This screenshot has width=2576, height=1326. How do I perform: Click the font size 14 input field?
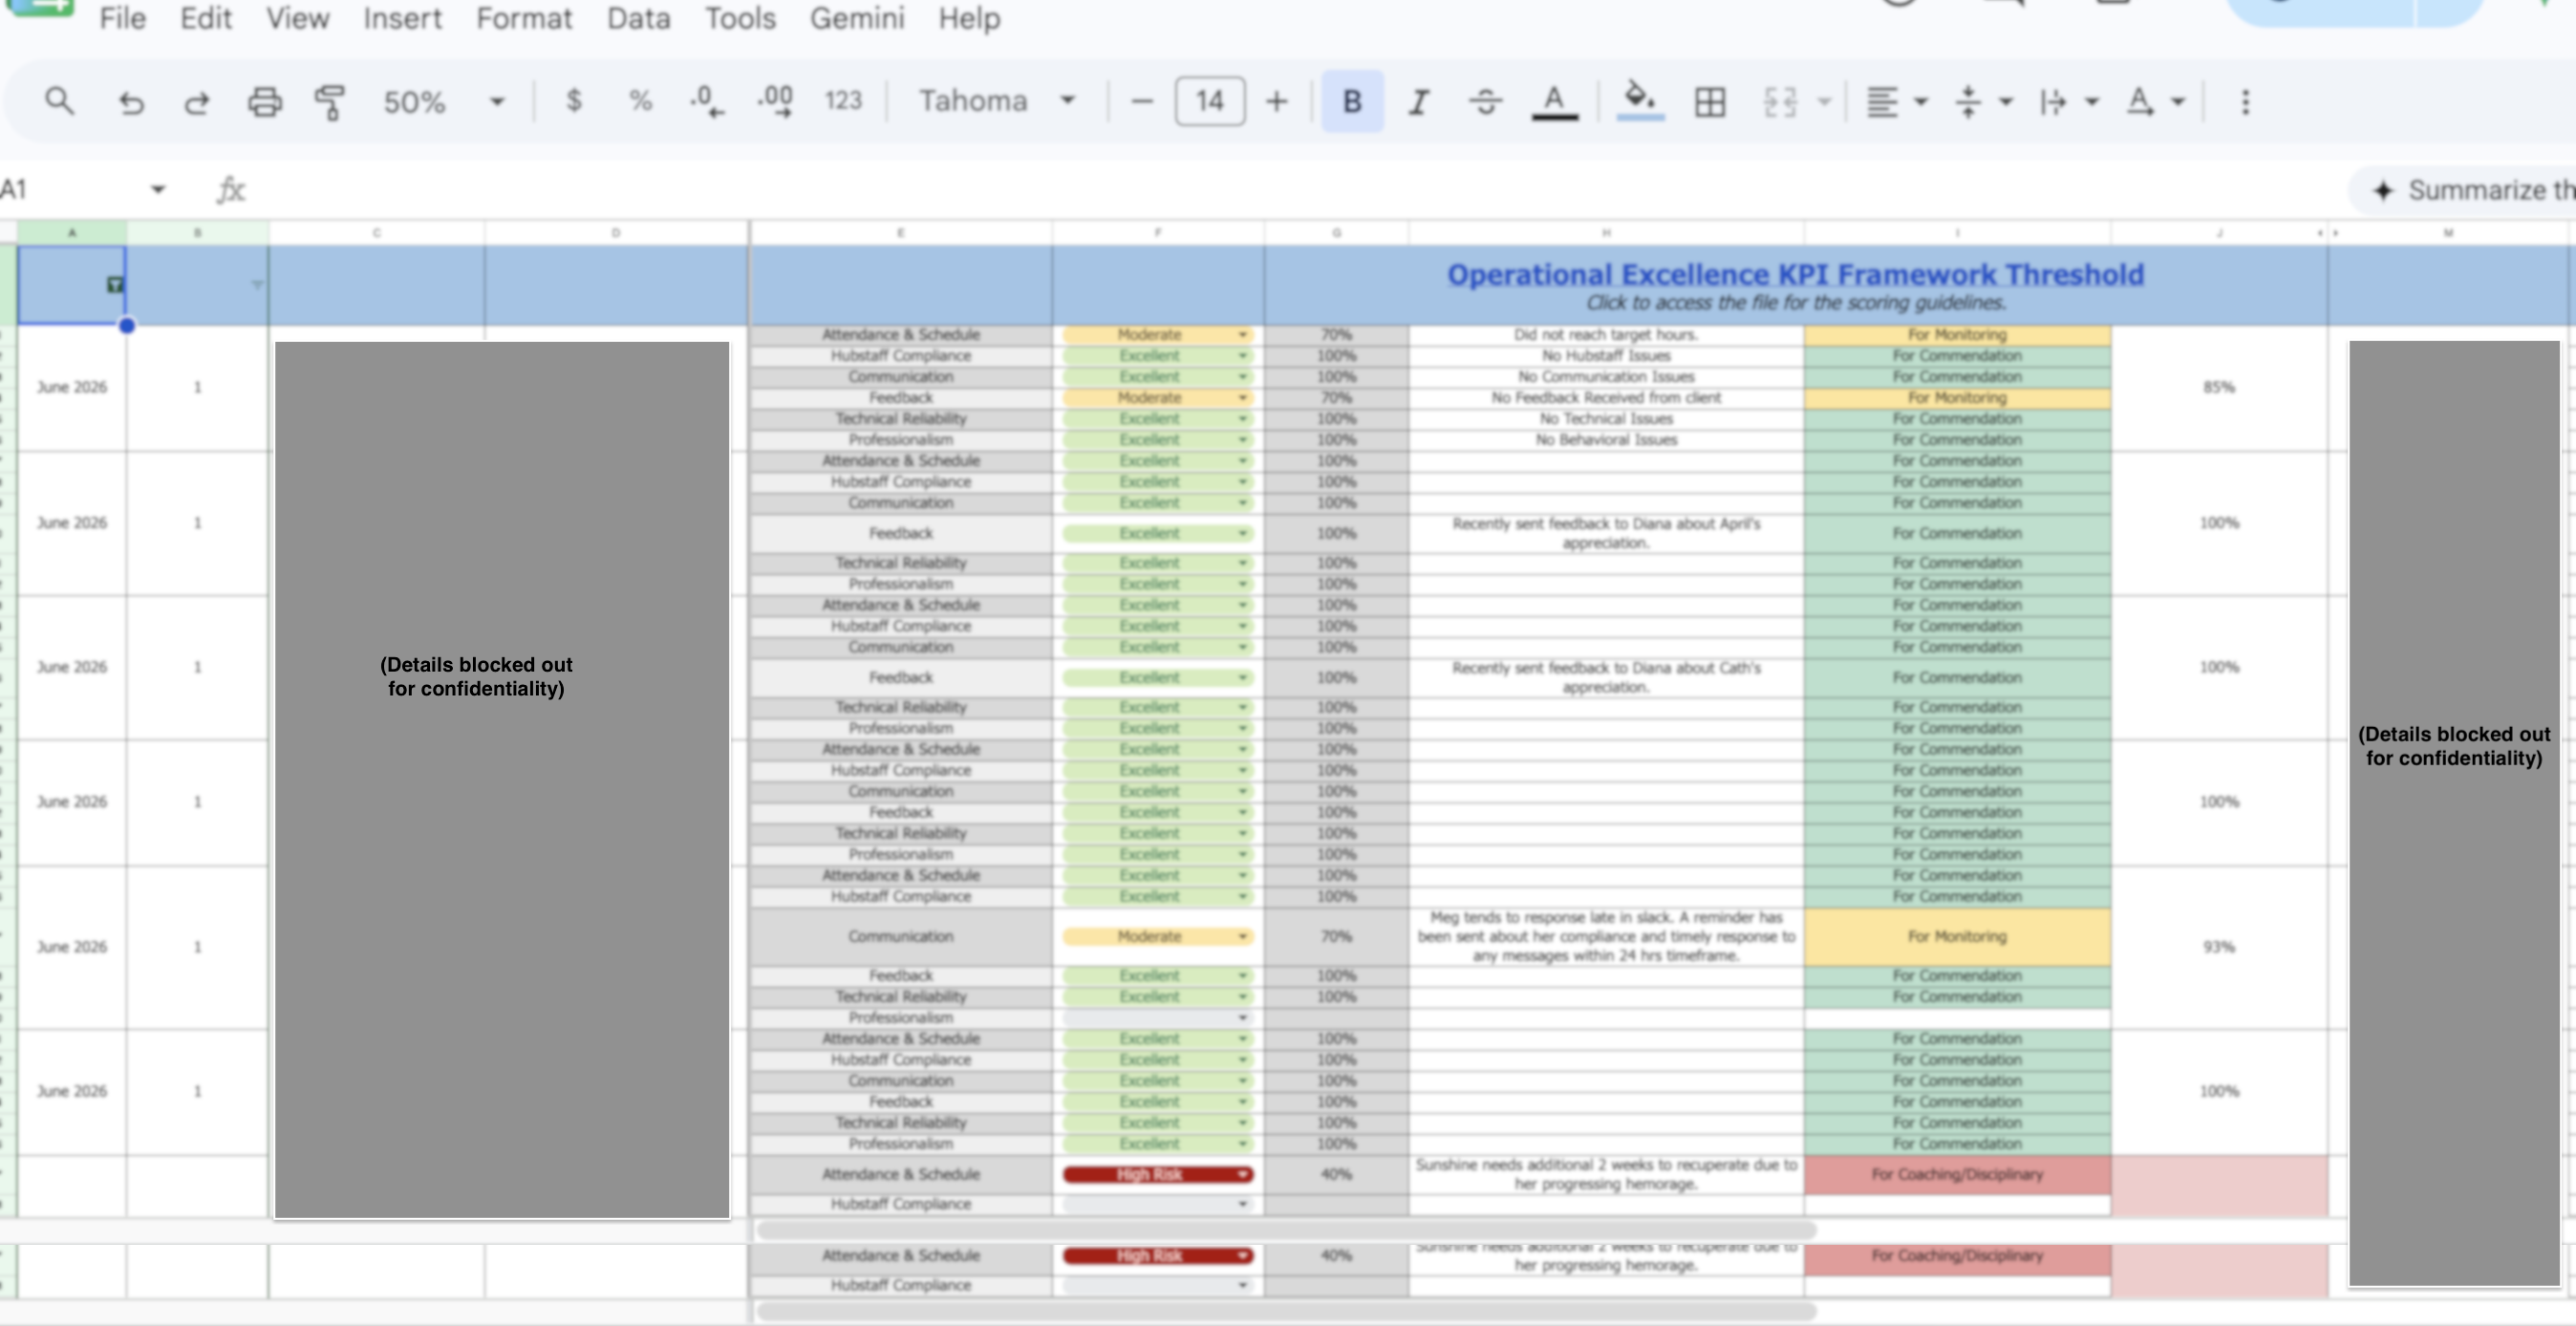point(1209,101)
